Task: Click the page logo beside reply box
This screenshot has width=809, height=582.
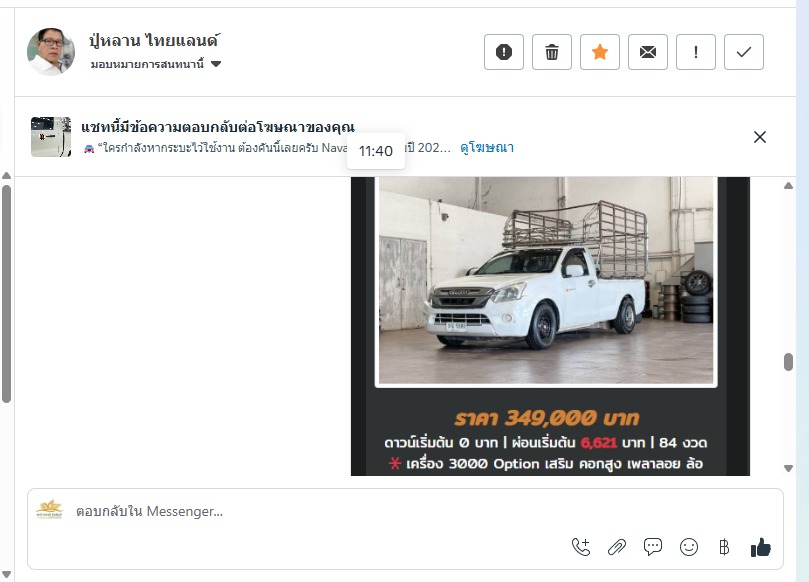Action: pyautogui.click(x=50, y=510)
